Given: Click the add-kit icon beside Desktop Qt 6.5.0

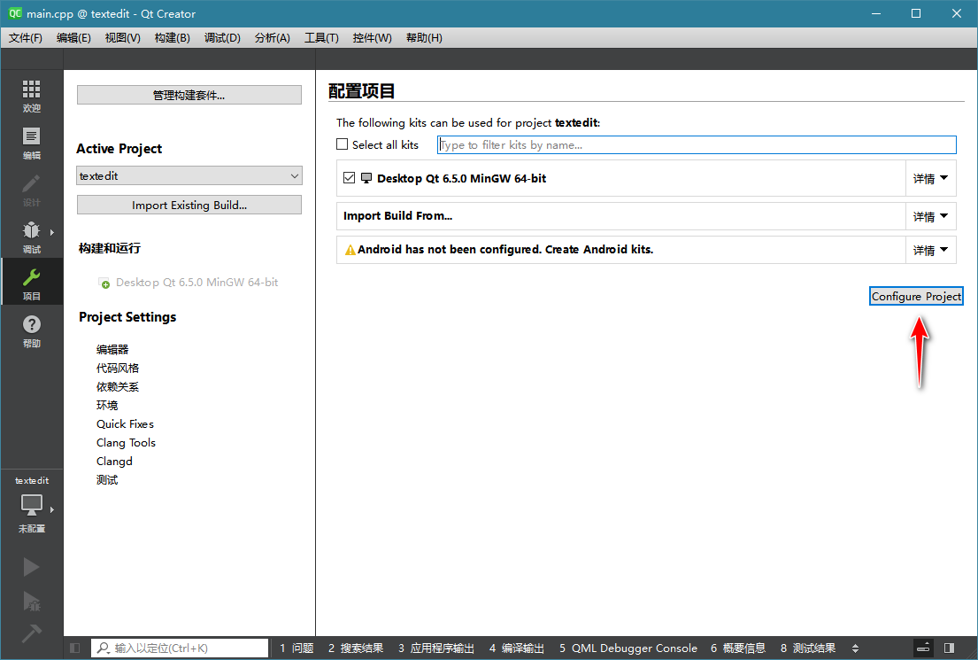Looking at the screenshot, I should point(104,283).
